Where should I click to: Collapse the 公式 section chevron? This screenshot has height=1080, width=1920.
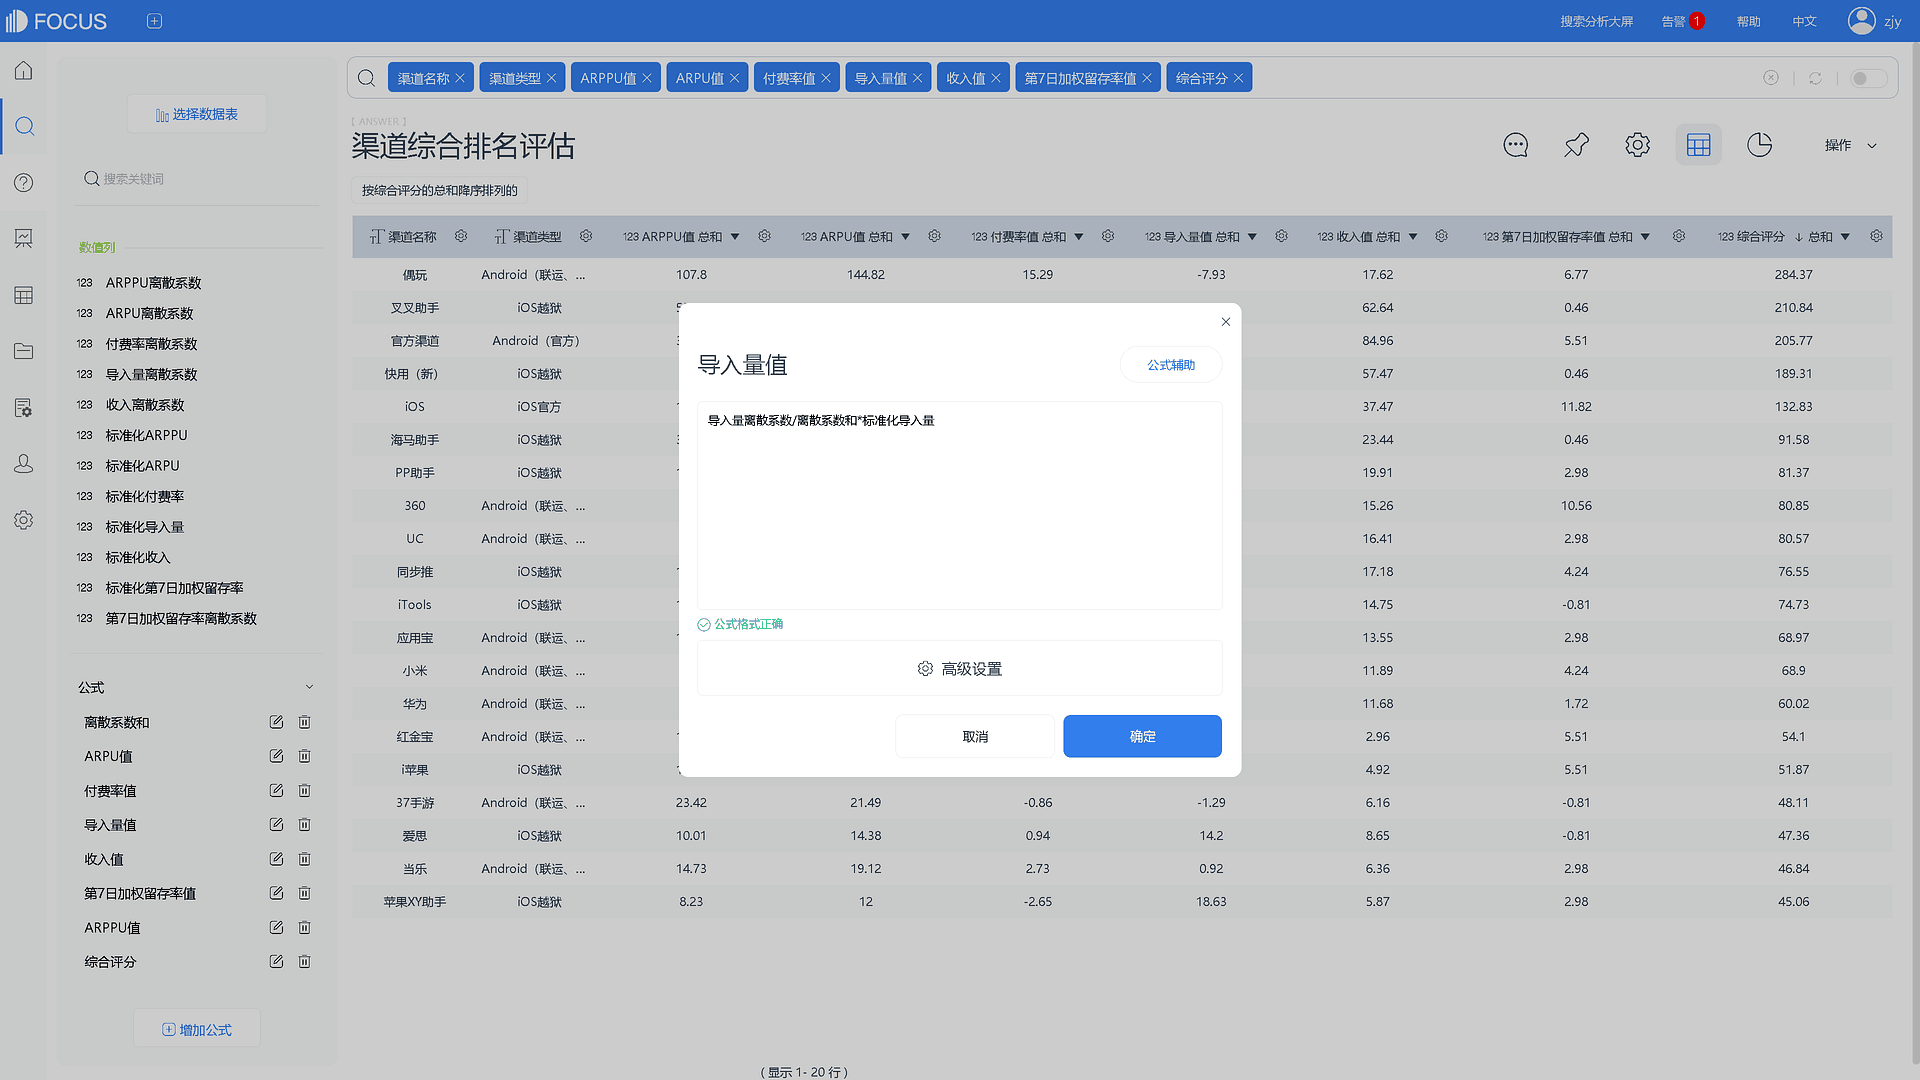coord(309,687)
